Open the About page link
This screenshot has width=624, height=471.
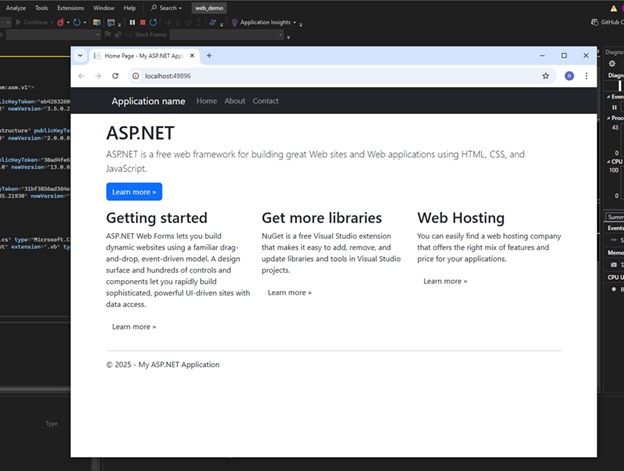[x=235, y=101]
